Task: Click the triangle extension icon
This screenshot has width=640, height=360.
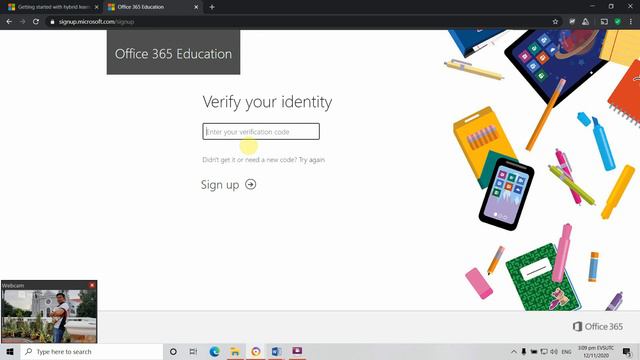Action: [x=586, y=22]
